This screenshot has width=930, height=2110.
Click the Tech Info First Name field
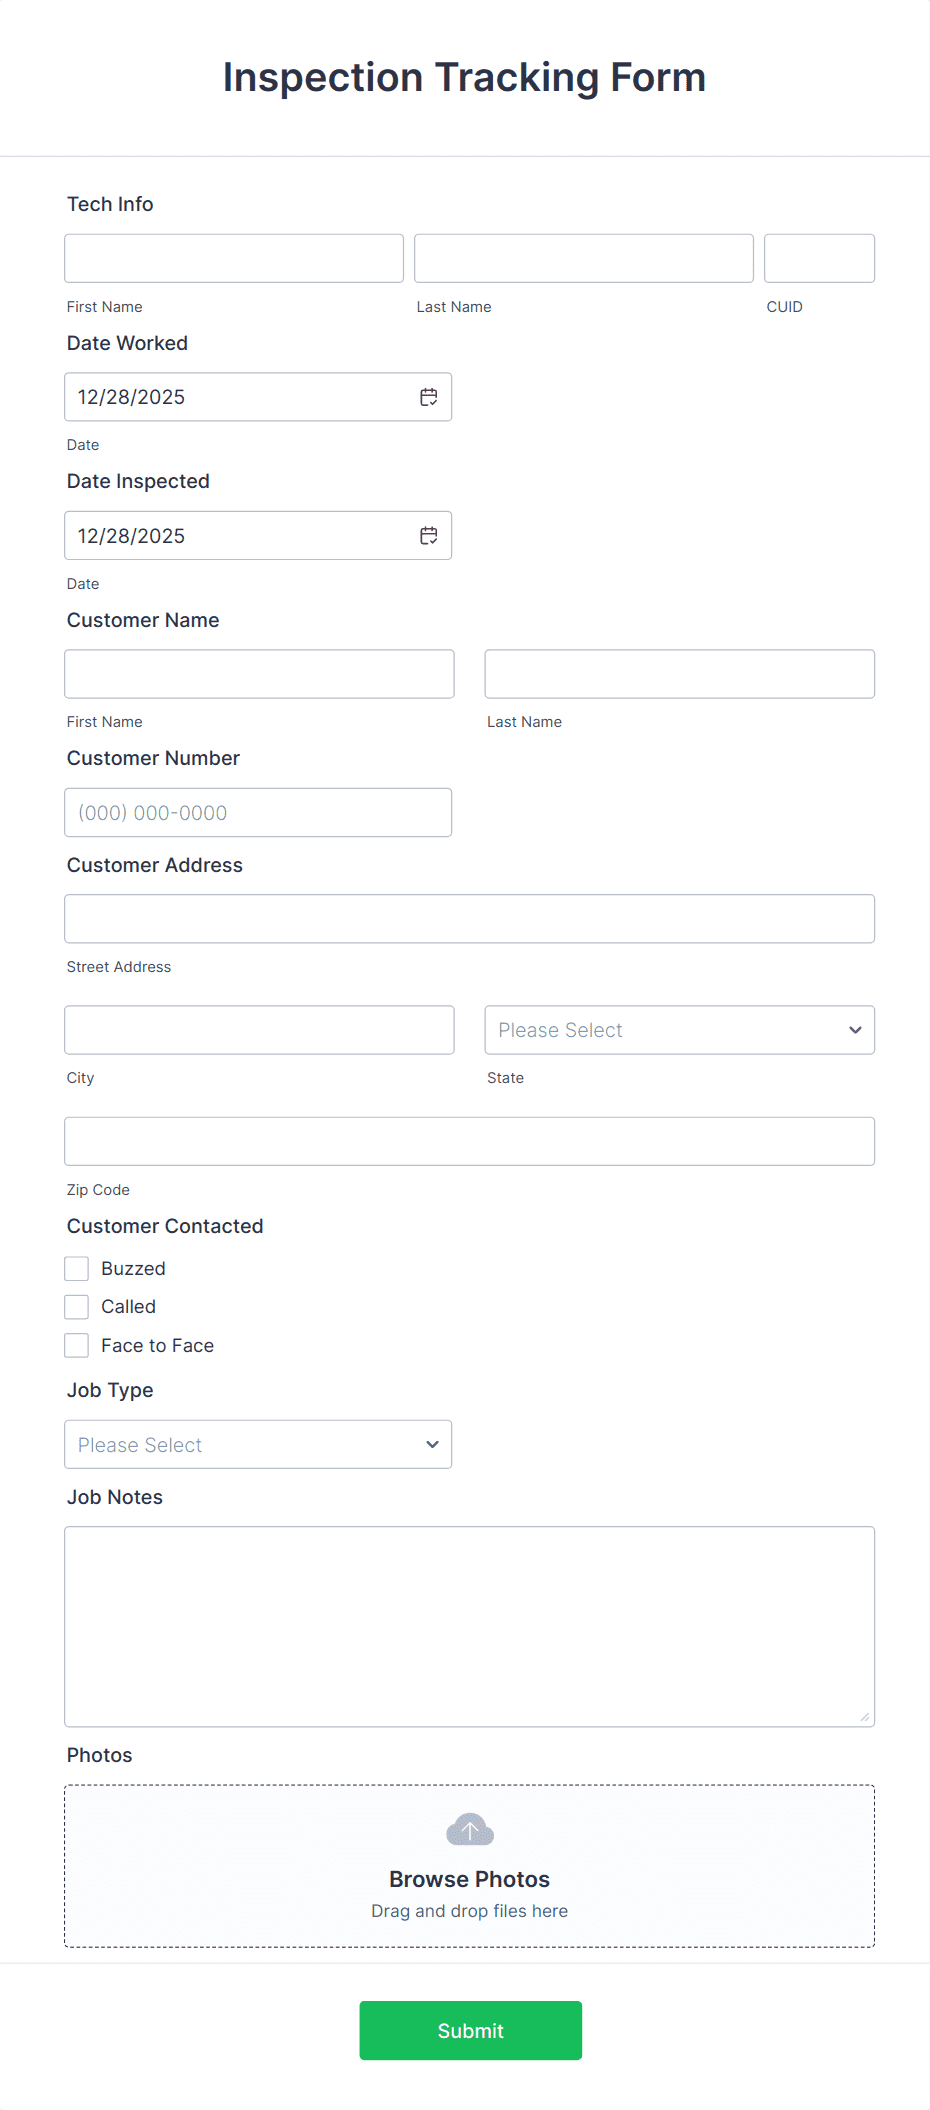(x=233, y=257)
